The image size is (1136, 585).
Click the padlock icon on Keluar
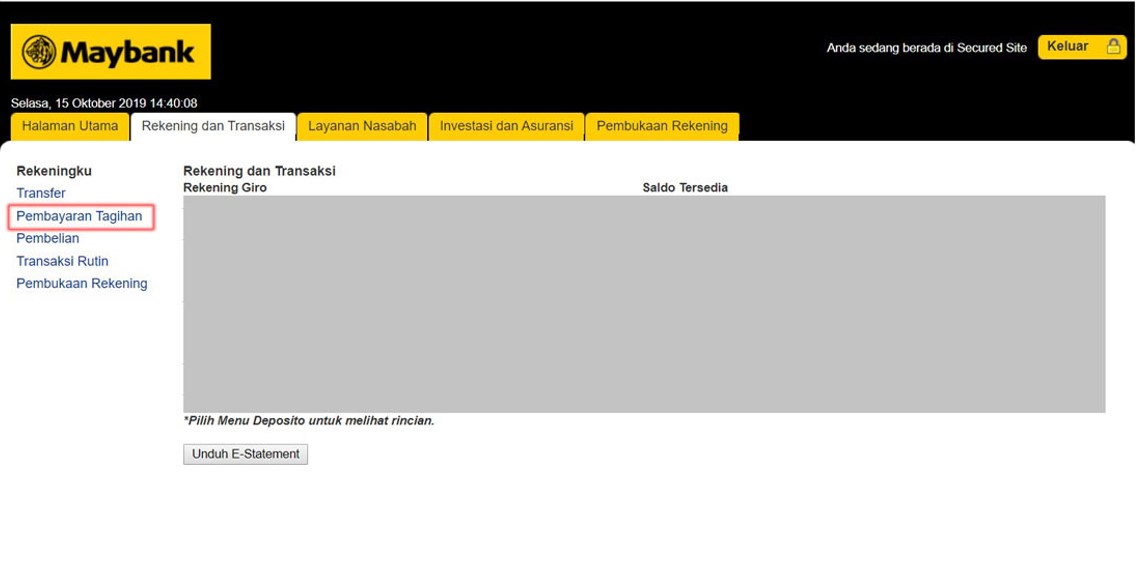pyautogui.click(x=1114, y=47)
